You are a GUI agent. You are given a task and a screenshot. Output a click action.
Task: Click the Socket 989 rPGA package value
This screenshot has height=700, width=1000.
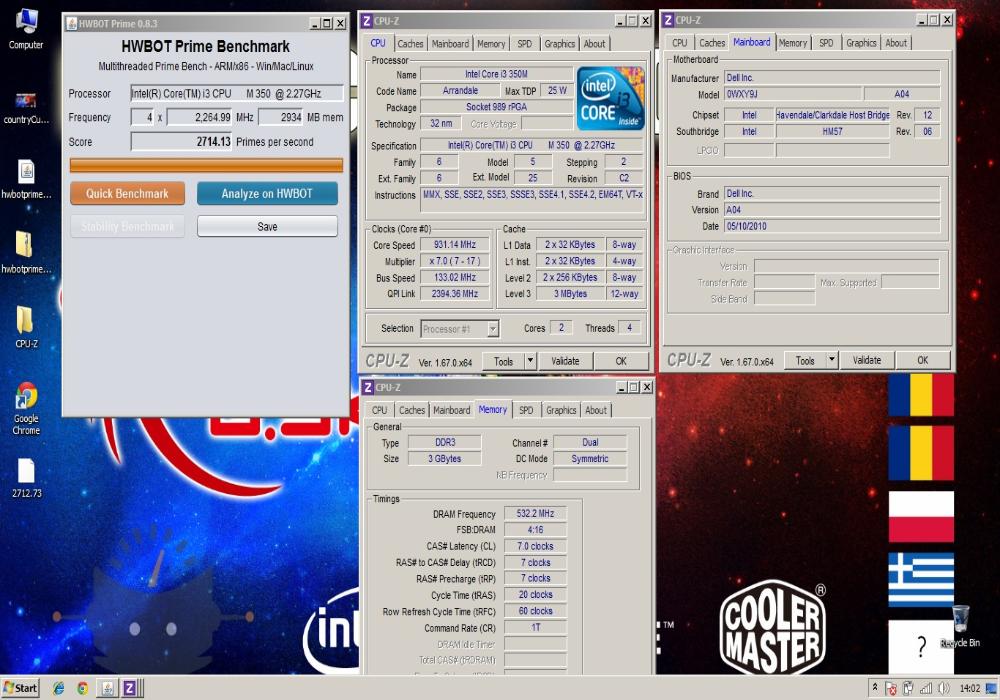(496, 107)
